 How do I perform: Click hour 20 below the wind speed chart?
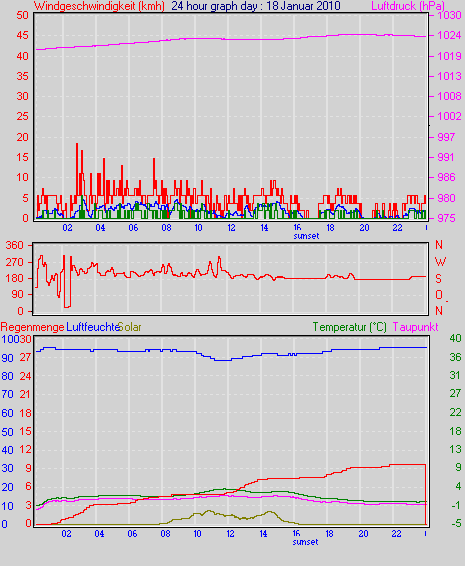(x=364, y=228)
